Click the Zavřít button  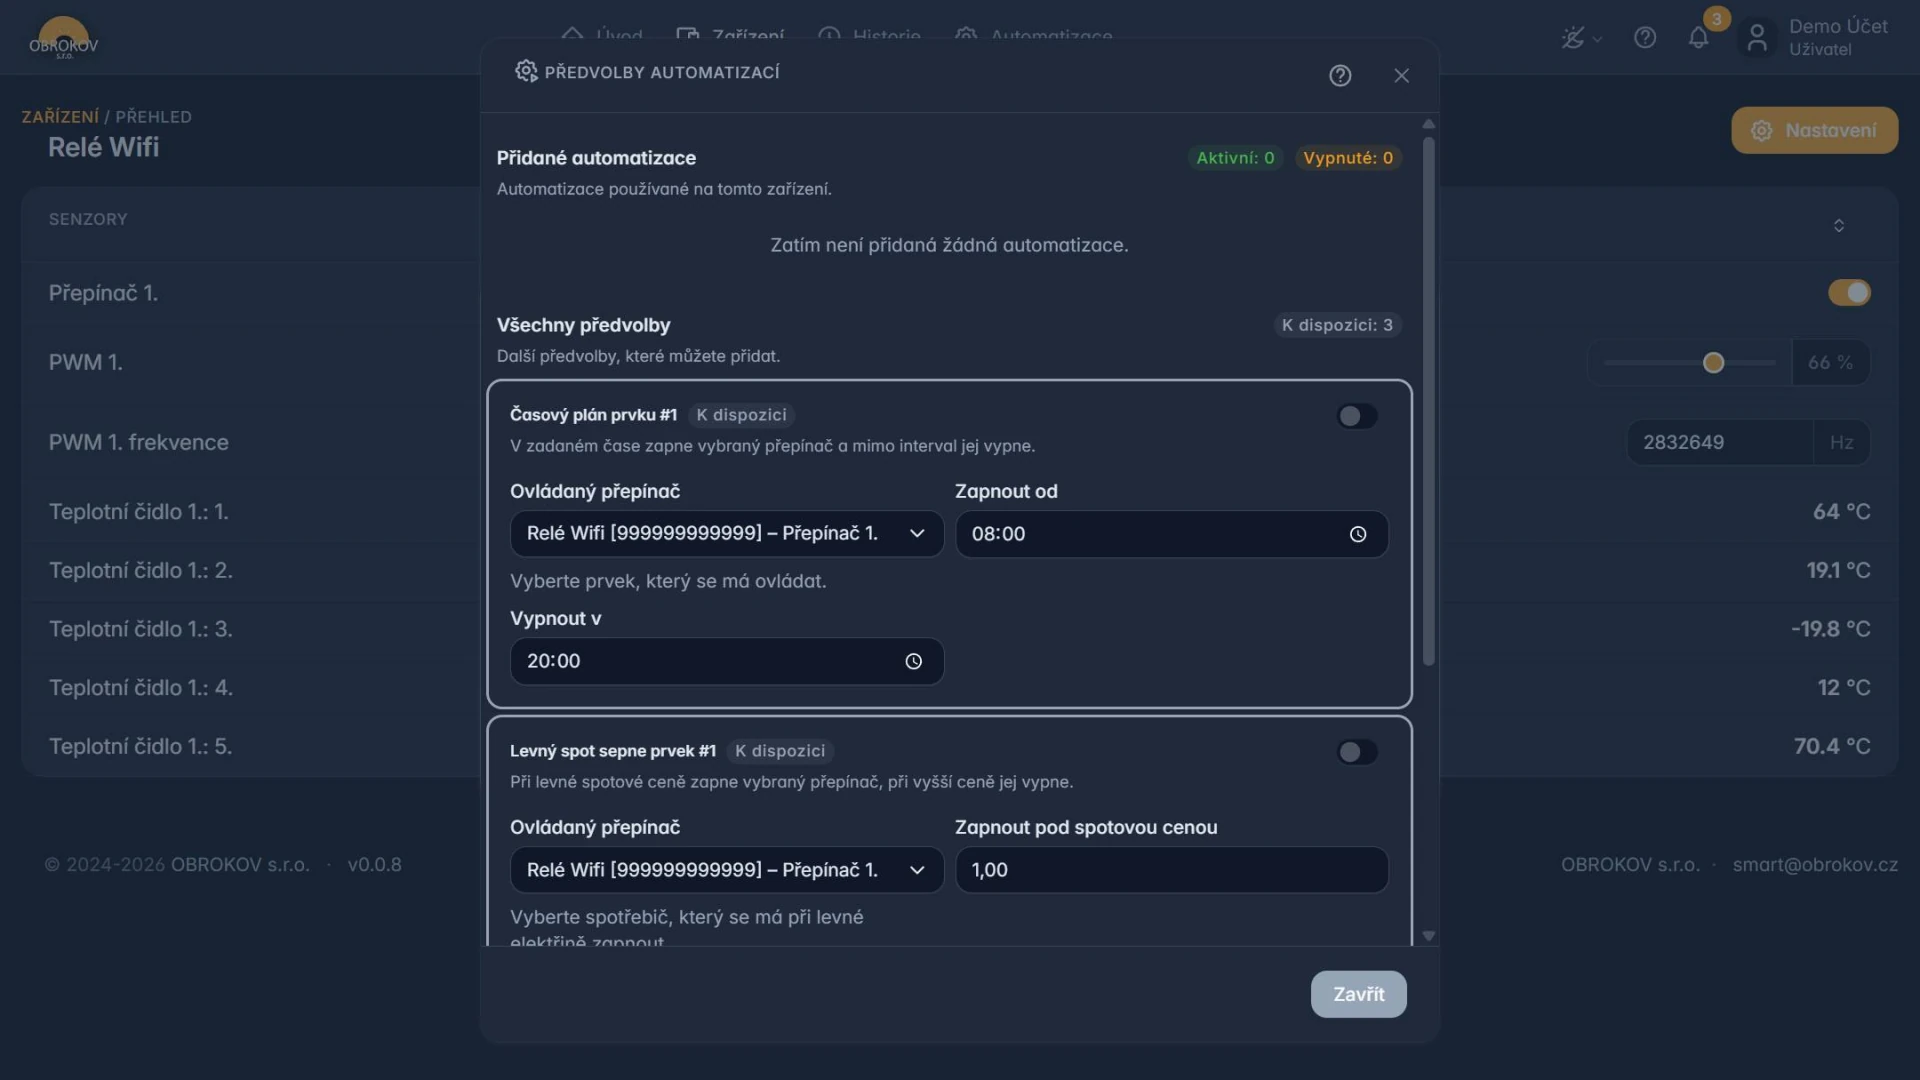click(1358, 994)
